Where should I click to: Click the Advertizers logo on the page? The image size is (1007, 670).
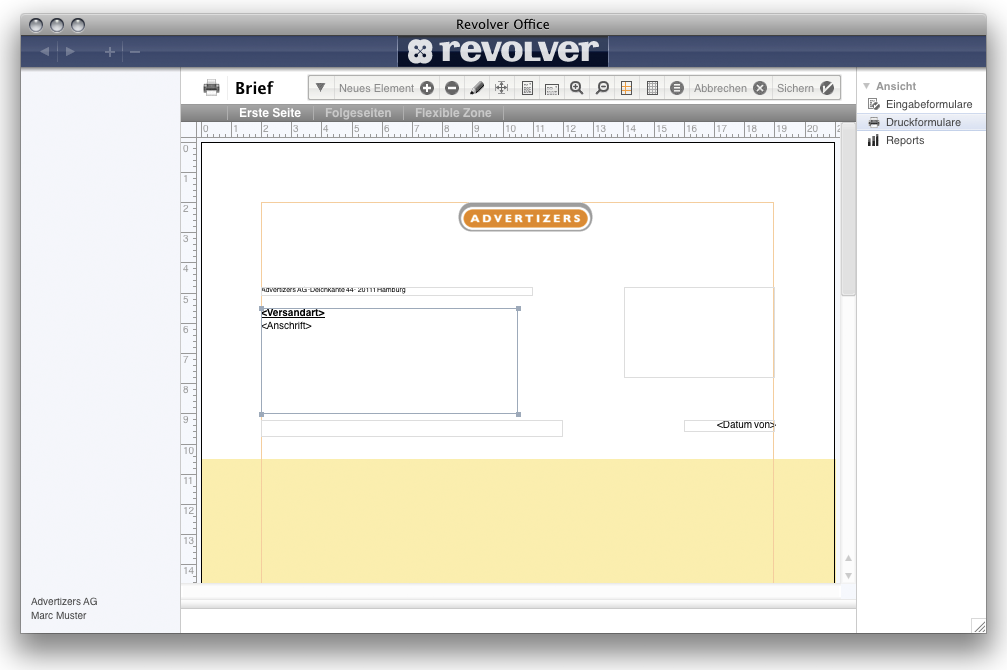pyautogui.click(x=525, y=218)
